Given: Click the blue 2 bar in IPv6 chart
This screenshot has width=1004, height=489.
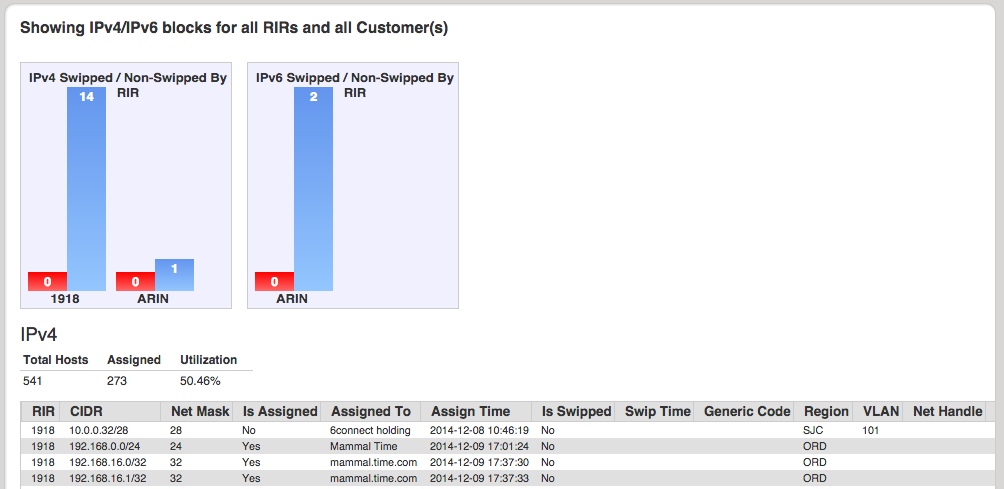Looking at the screenshot, I should pyautogui.click(x=313, y=189).
